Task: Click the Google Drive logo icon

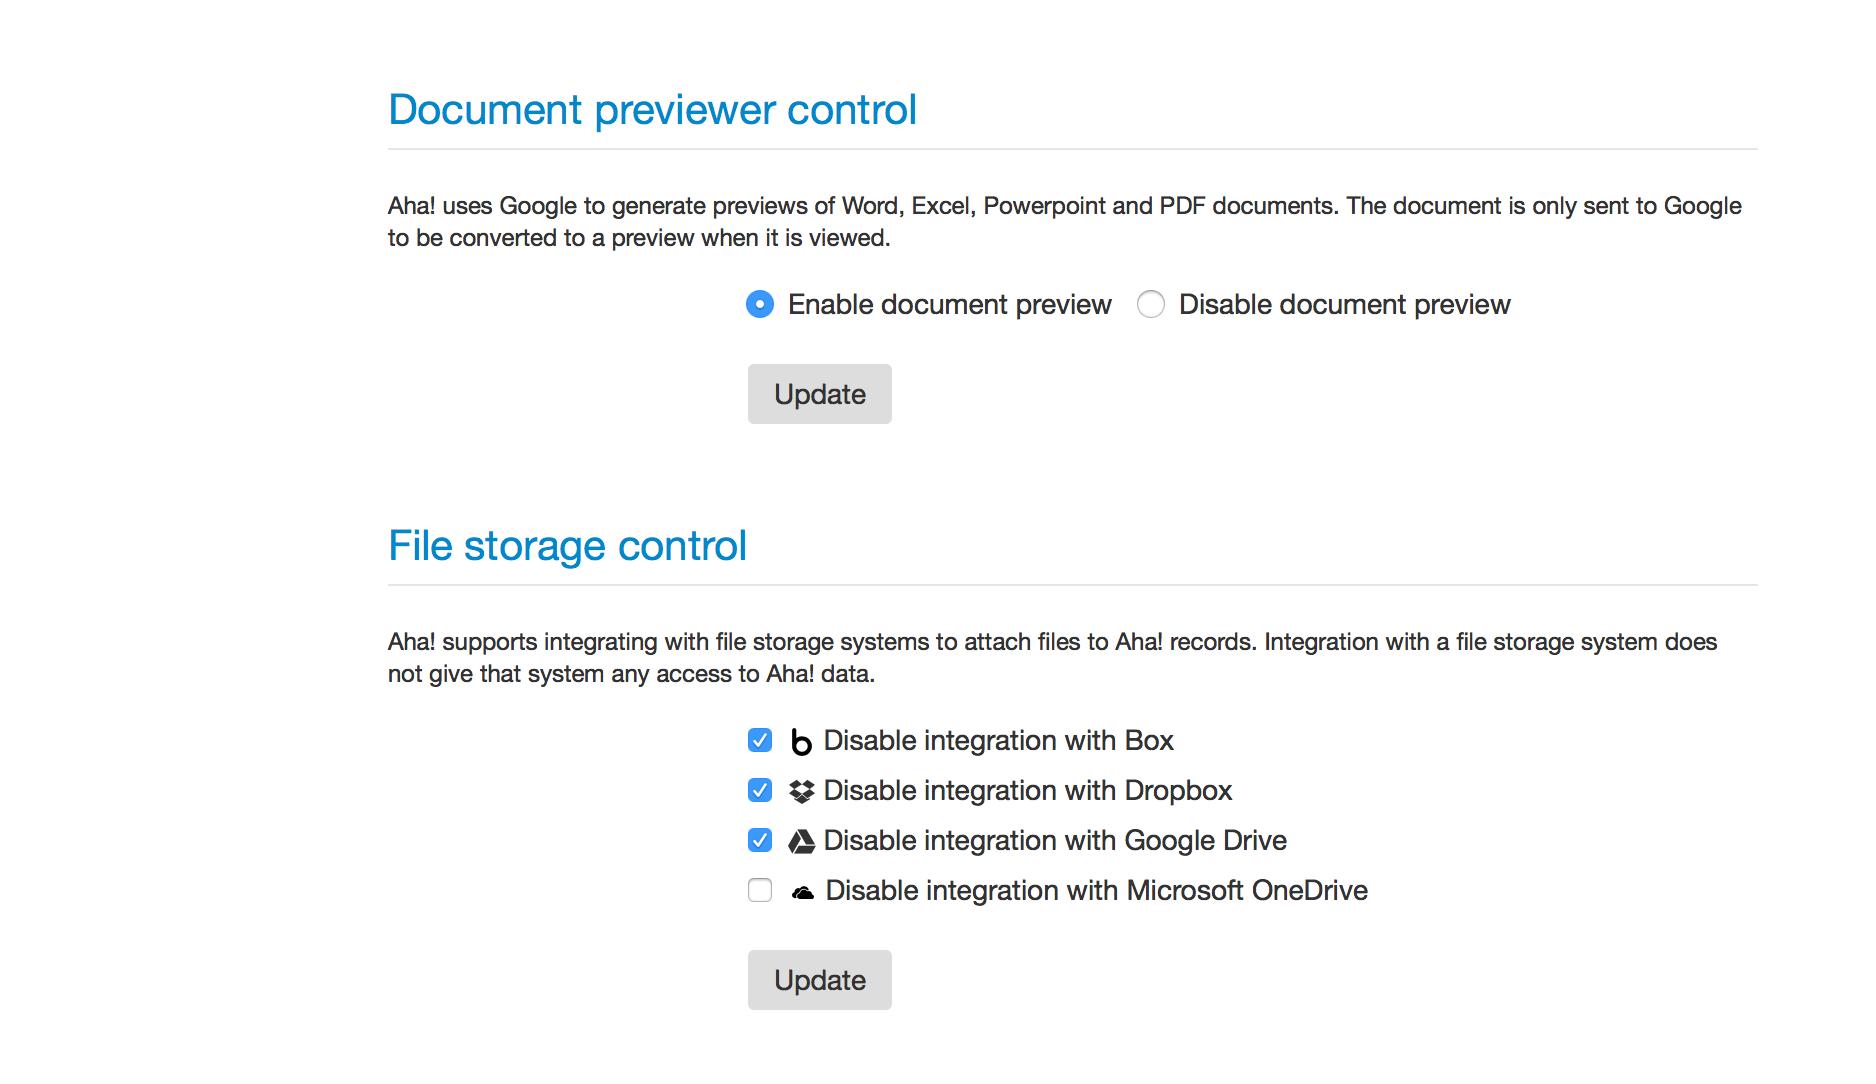Action: coord(801,841)
